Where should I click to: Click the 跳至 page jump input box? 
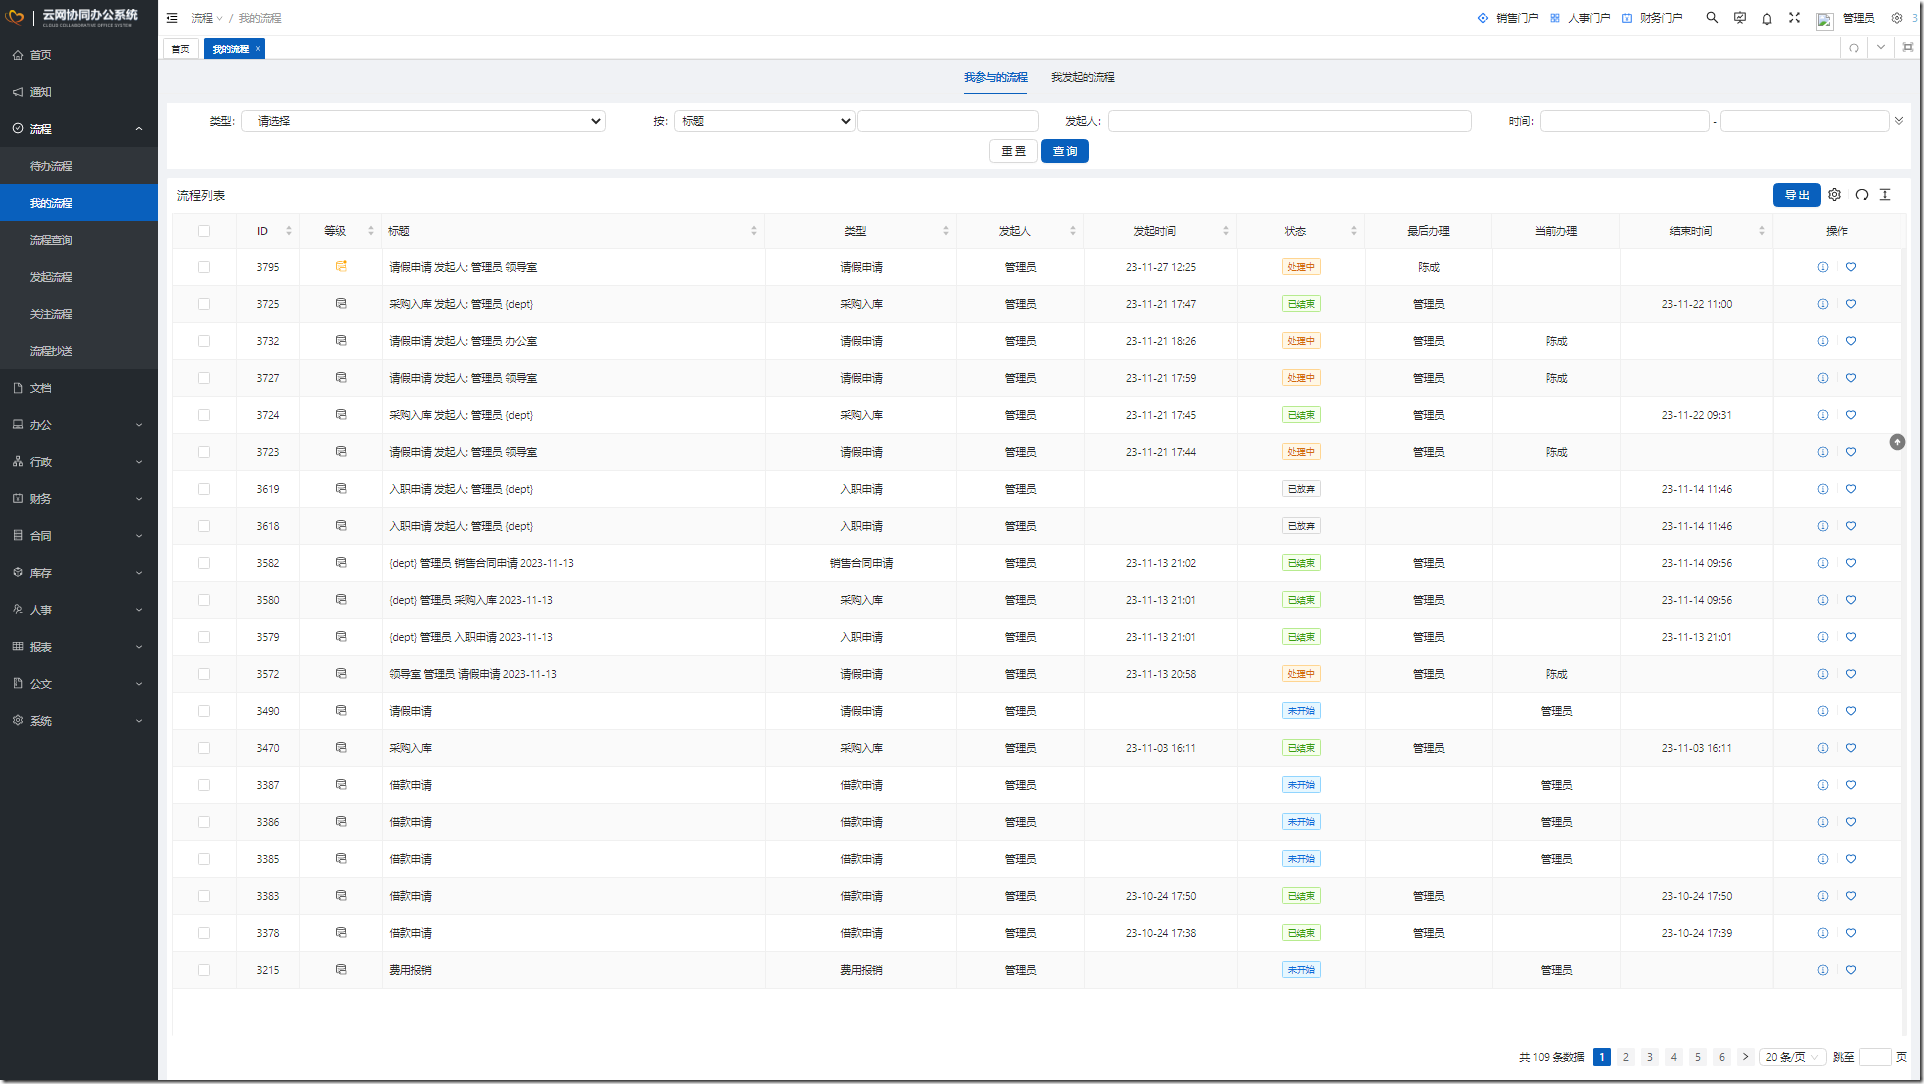[x=1874, y=1057]
